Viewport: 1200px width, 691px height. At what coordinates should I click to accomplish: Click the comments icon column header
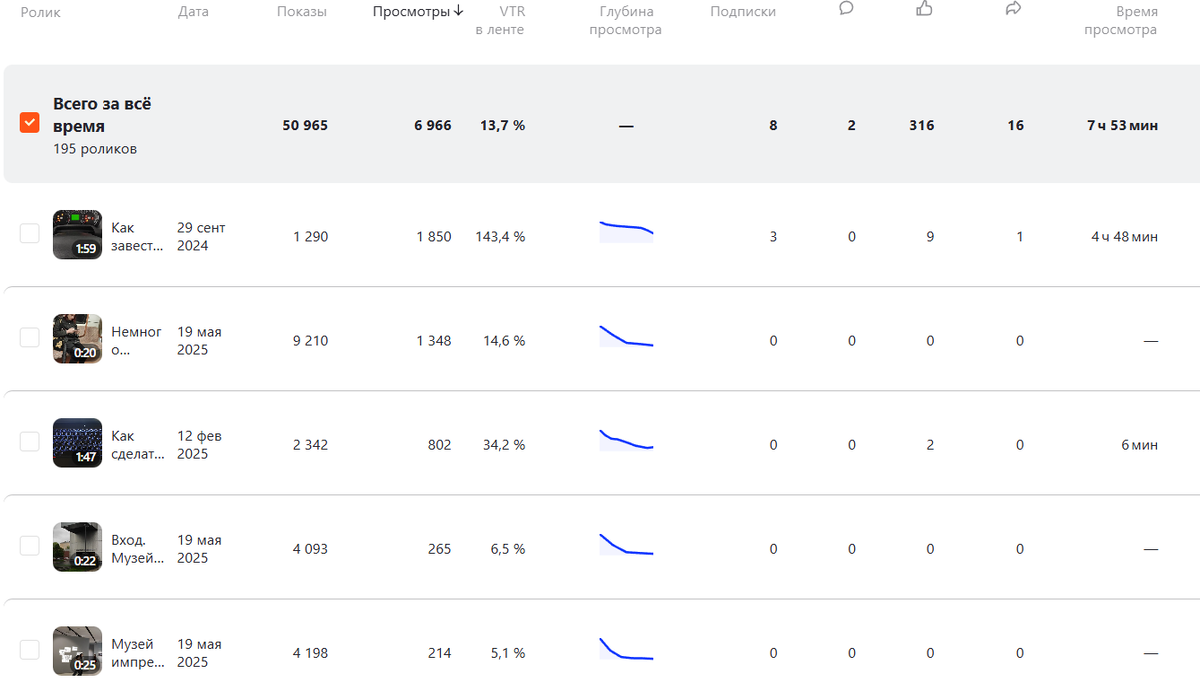[x=846, y=9]
